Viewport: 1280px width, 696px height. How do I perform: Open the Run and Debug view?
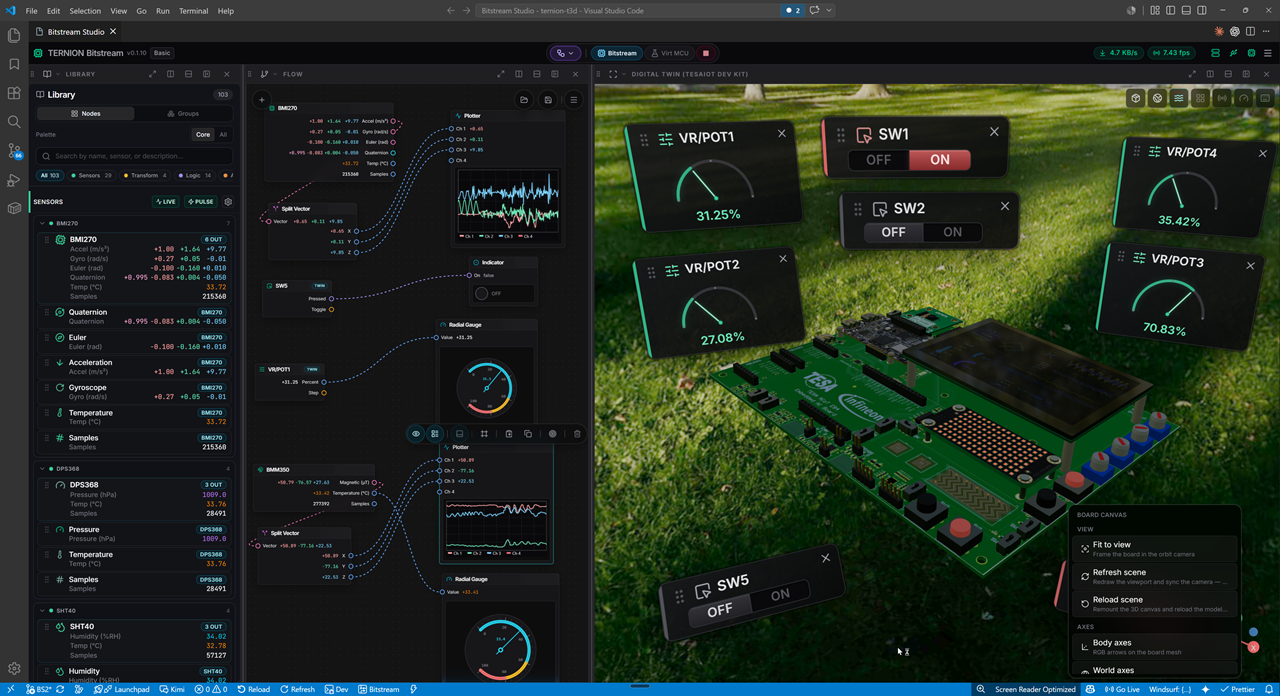pyautogui.click(x=14, y=180)
